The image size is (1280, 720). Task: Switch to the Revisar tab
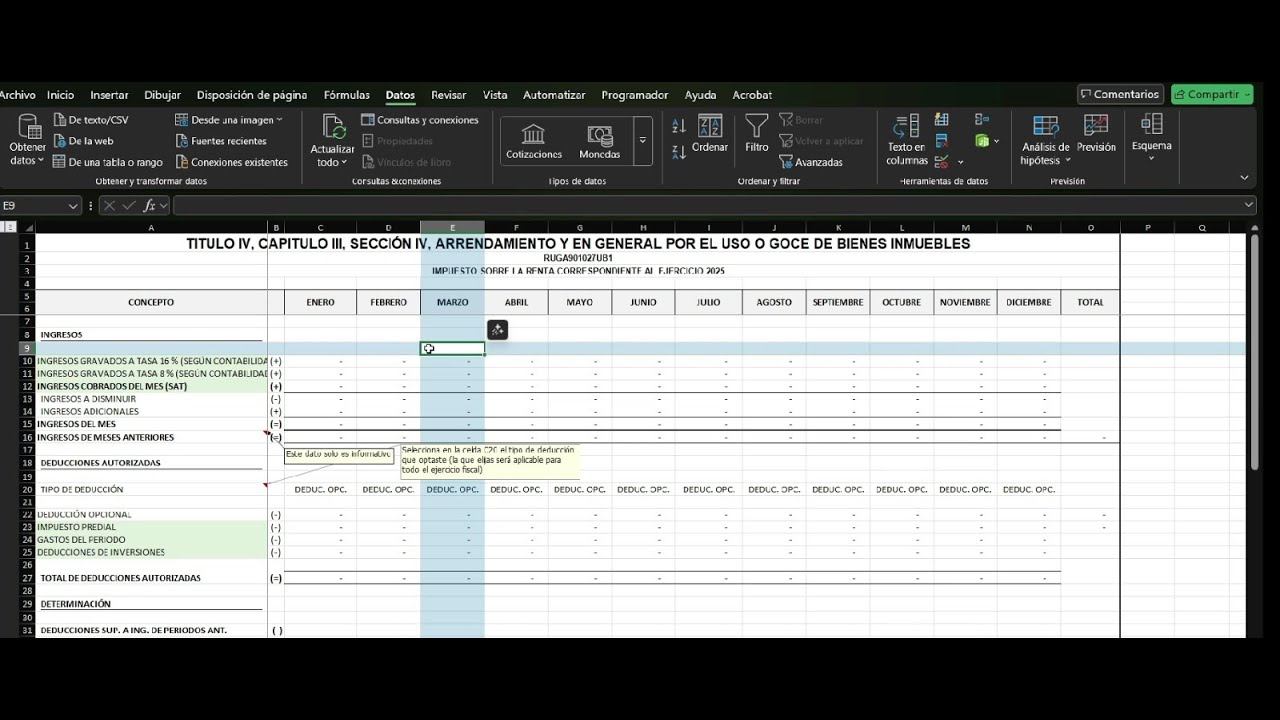[449, 95]
